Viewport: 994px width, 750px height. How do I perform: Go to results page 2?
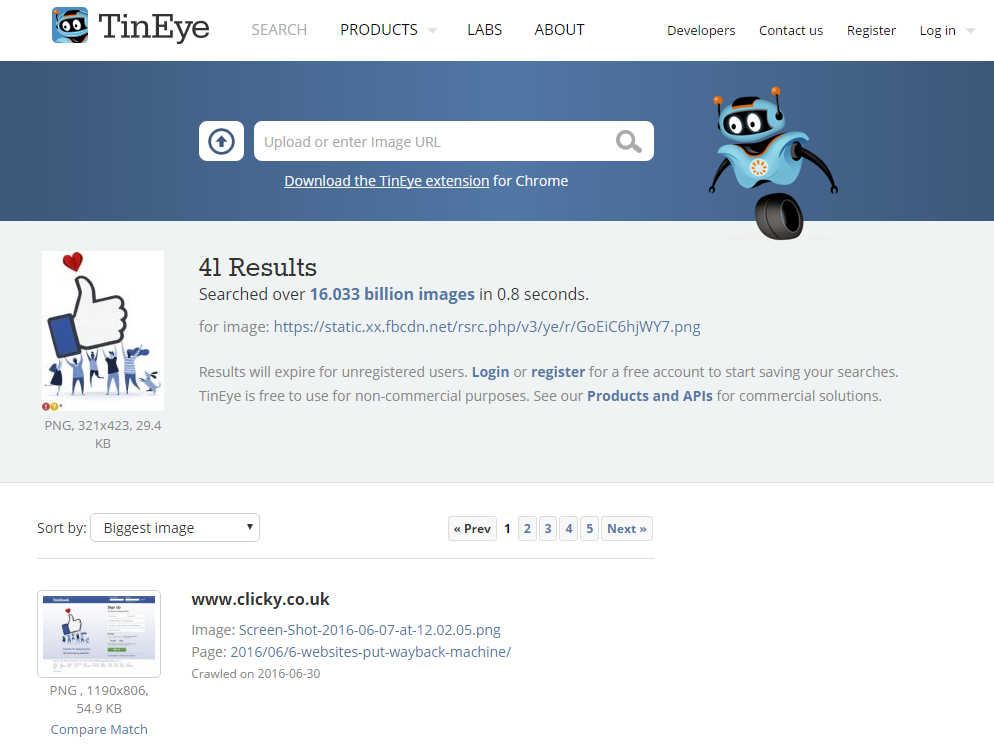pos(527,528)
